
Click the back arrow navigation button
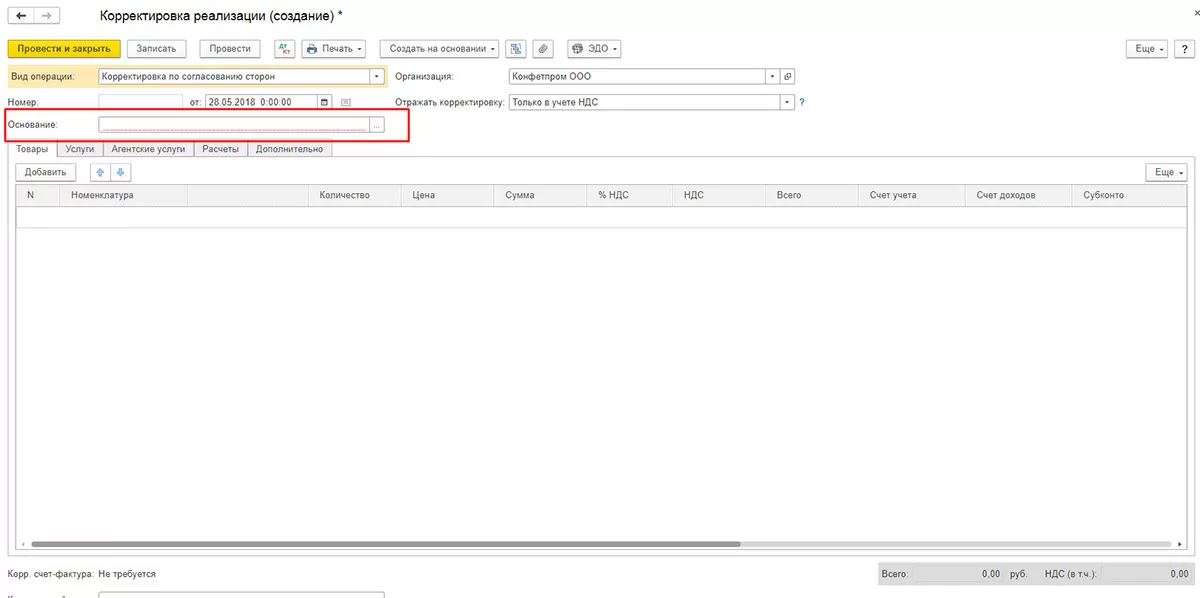(x=21, y=16)
